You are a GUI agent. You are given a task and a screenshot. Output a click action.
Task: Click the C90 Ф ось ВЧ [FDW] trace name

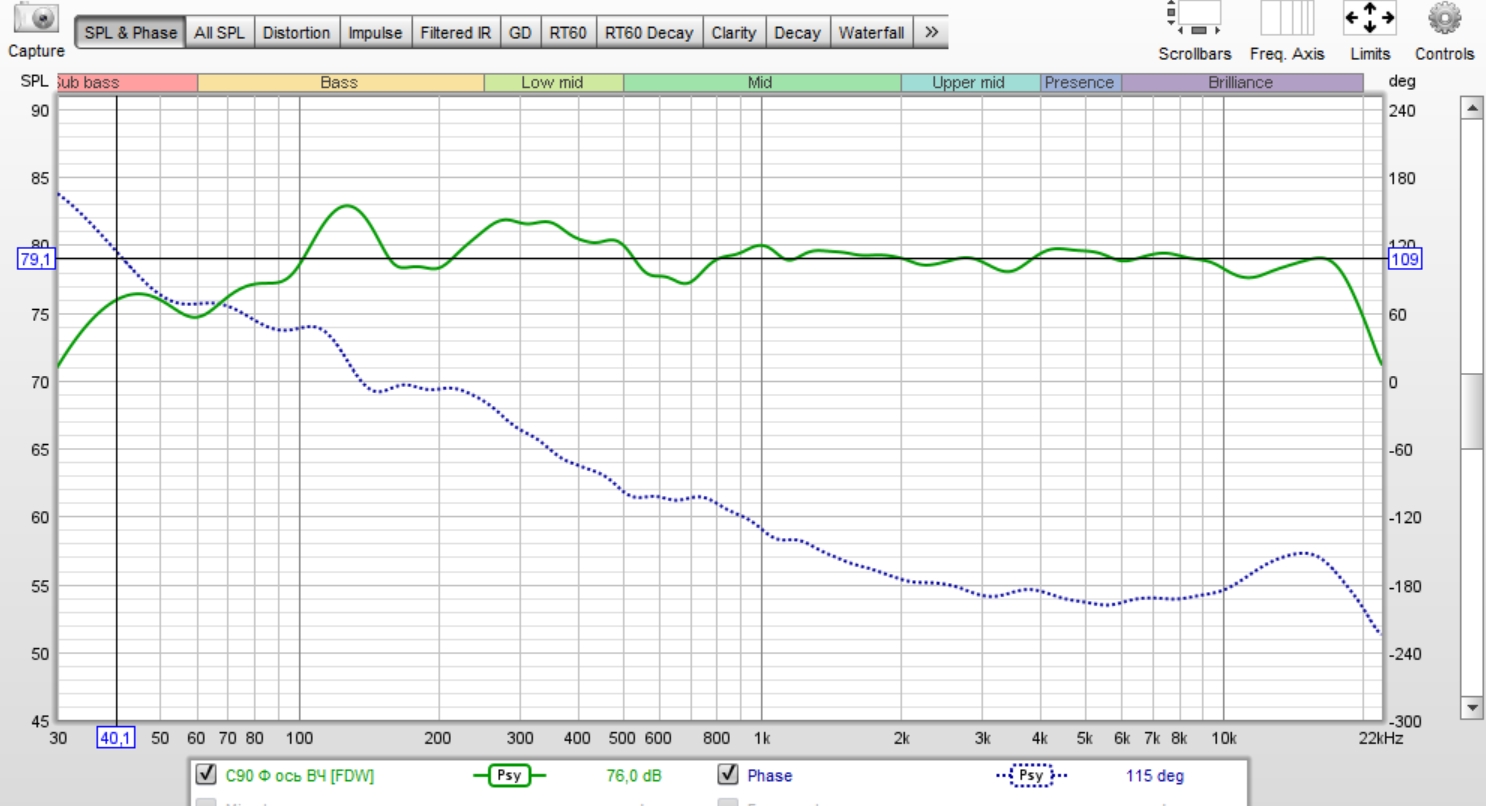coord(299,776)
